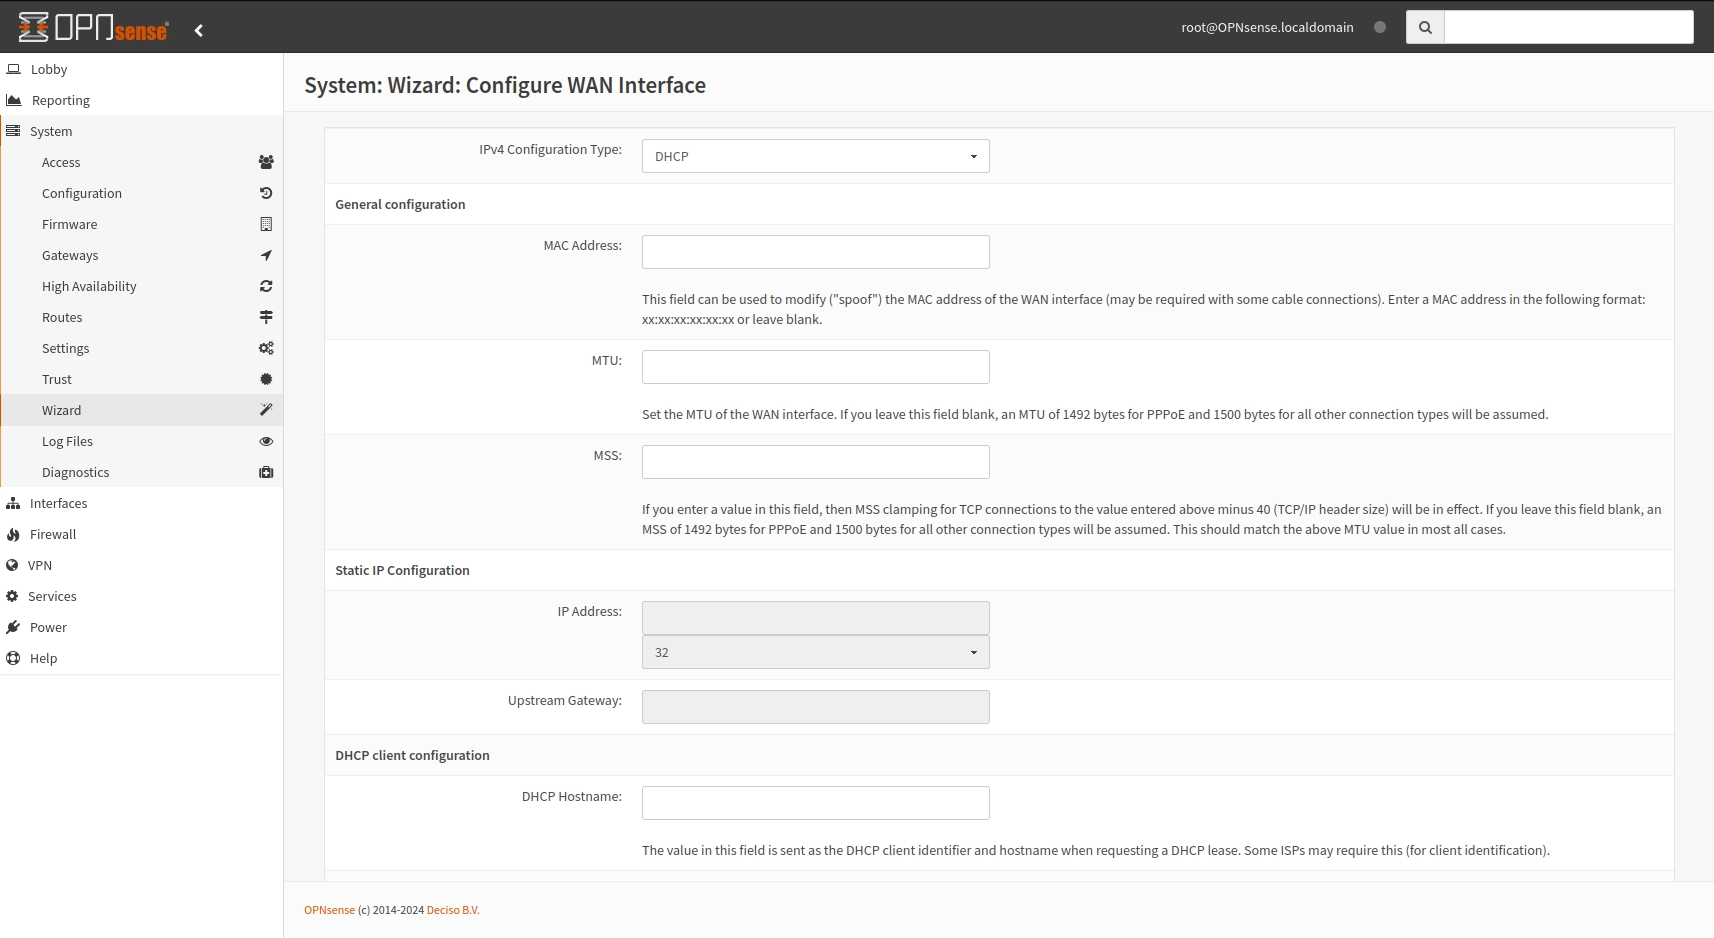
Task: Go to Firmware under System
Action: point(141,224)
